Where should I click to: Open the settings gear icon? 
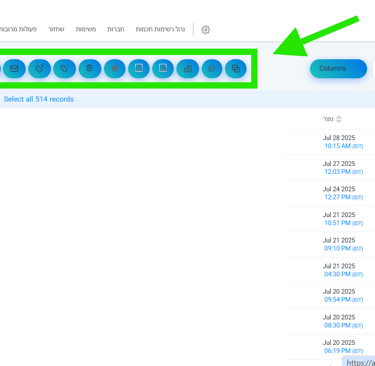click(206, 30)
